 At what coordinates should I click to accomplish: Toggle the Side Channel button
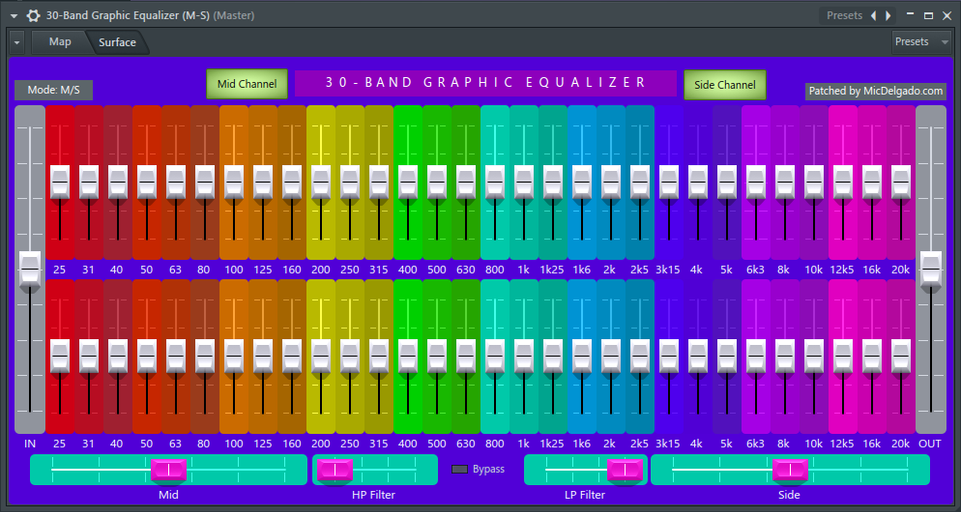[725, 85]
